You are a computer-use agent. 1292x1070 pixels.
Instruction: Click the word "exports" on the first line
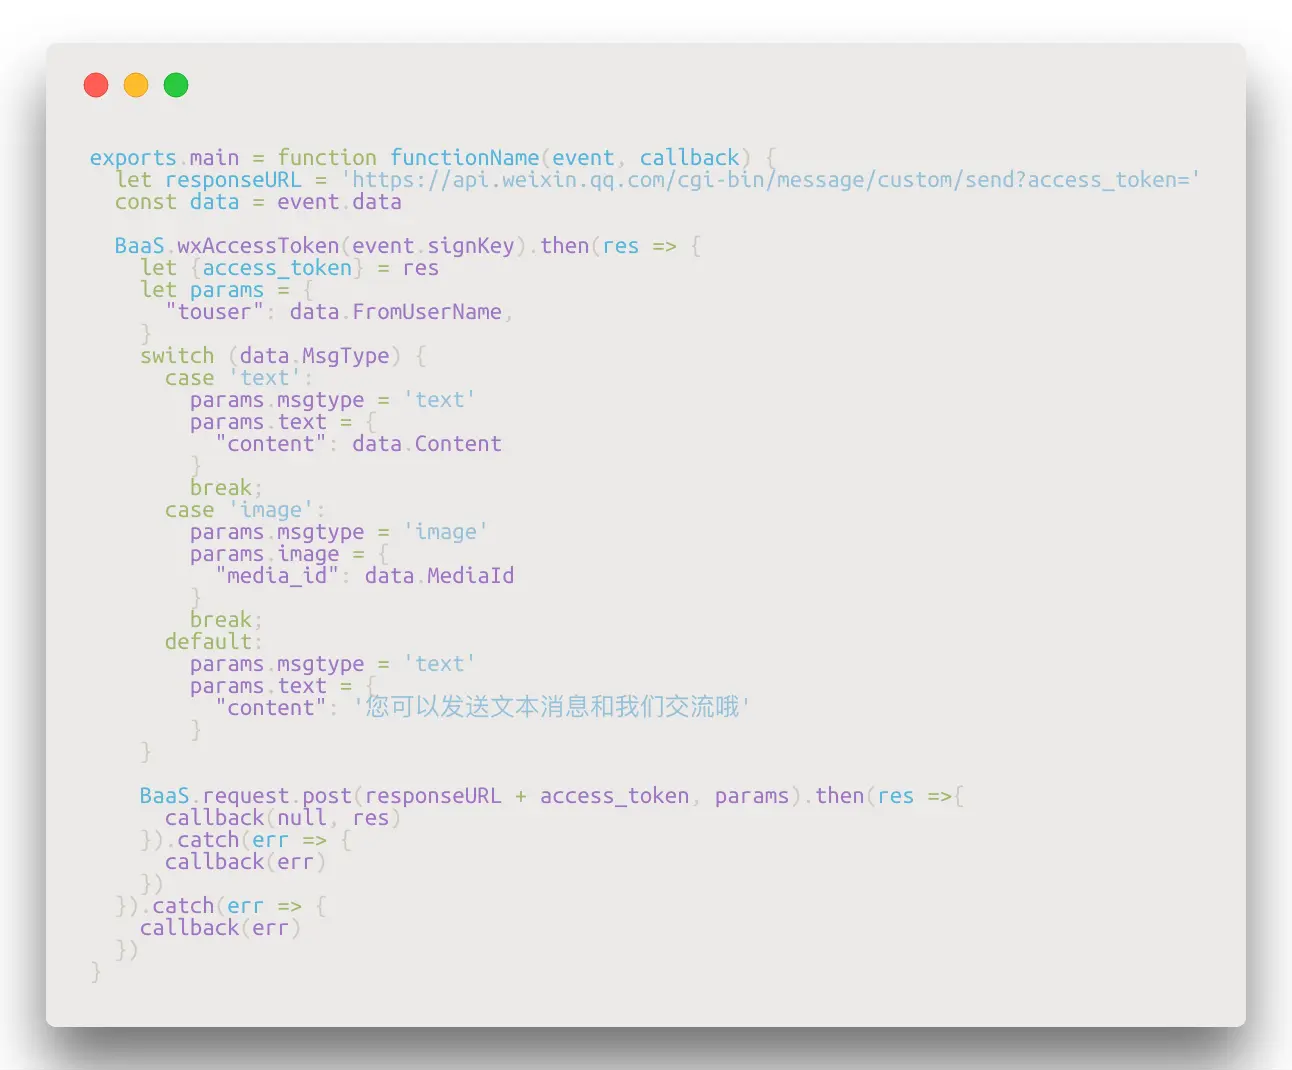pyautogui.click(x=133, y=158)
